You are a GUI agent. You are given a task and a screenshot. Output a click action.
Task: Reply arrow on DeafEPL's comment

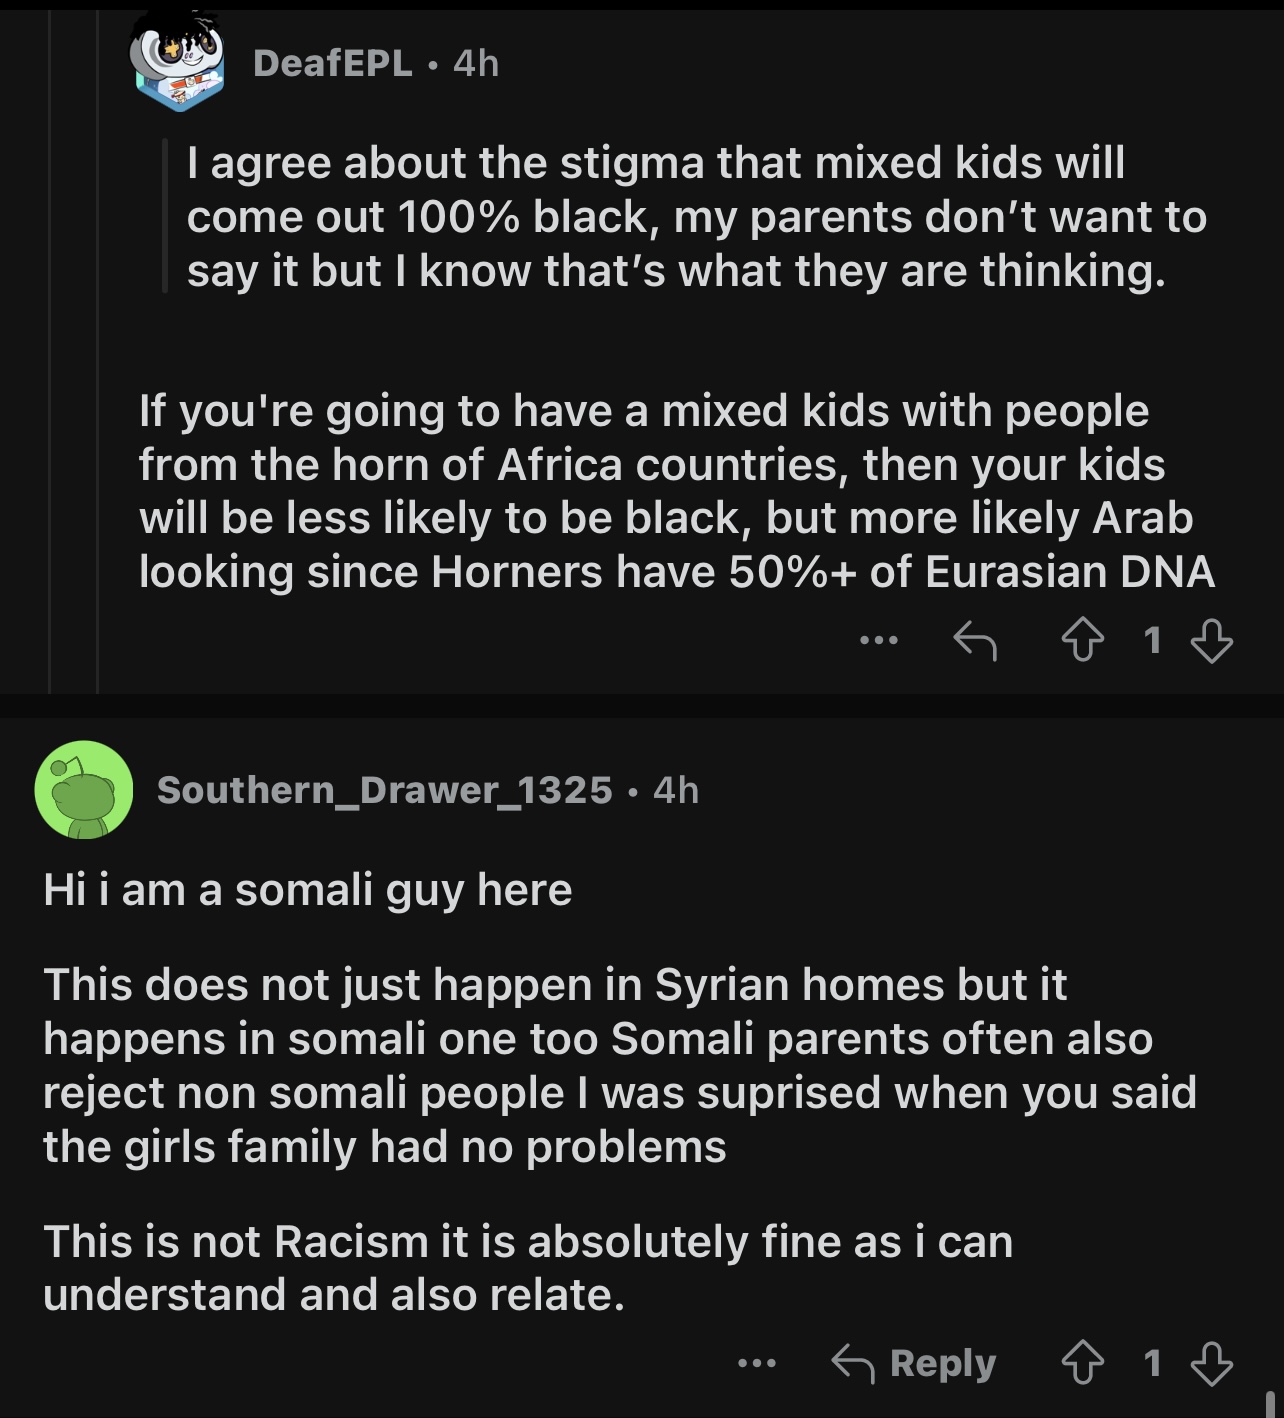[x=974, y=640]
